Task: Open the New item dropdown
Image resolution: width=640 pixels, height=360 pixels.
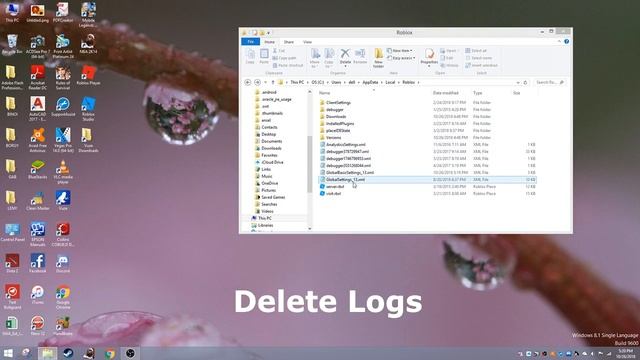Action: pyautogui.click(x=400, y=51)
